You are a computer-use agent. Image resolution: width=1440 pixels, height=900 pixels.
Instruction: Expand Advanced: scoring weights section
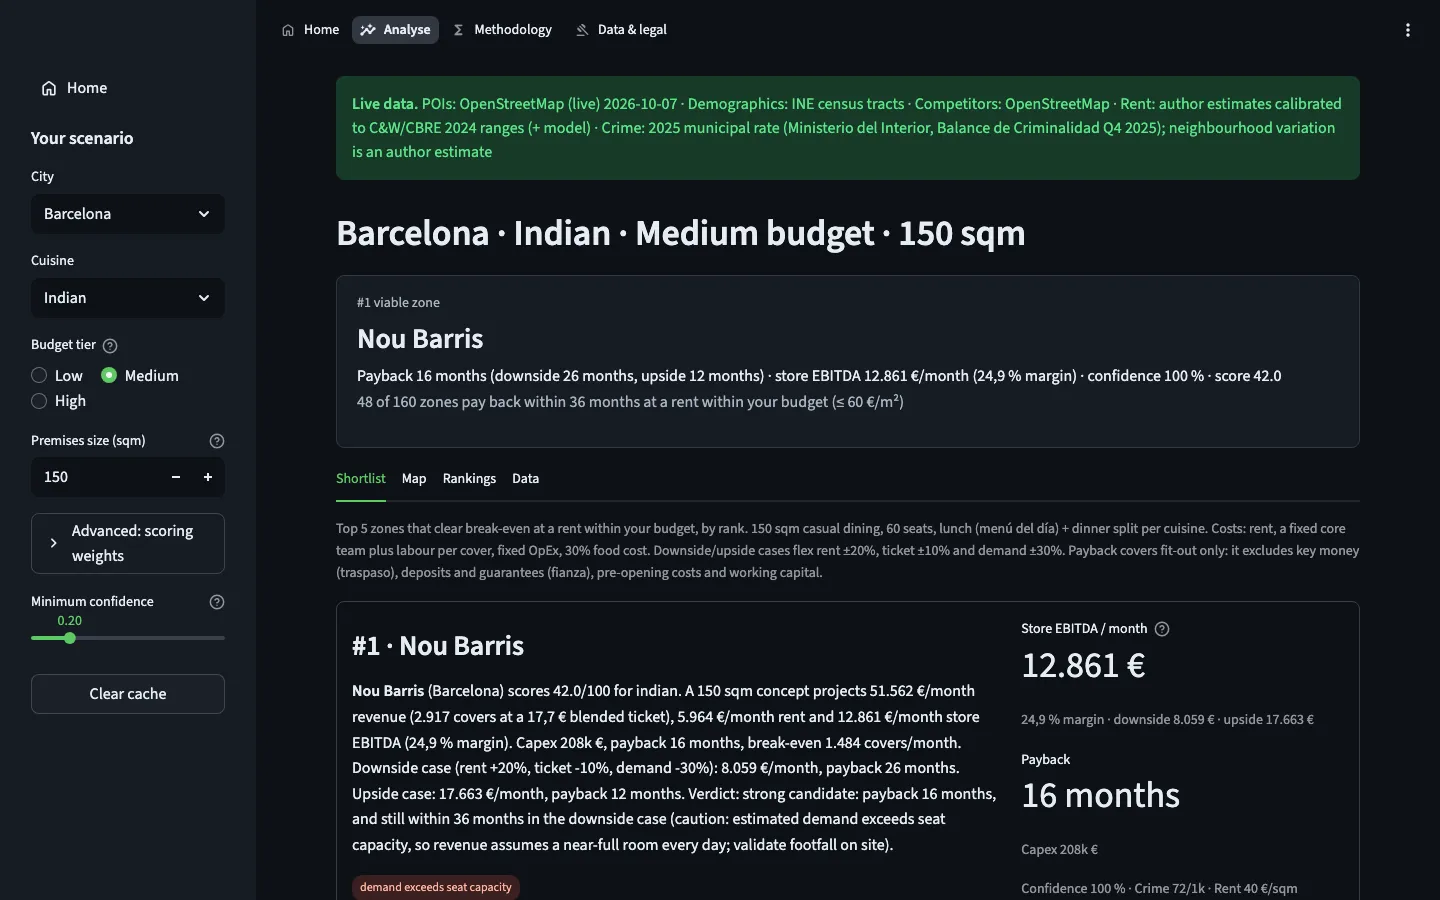(128, 543)
